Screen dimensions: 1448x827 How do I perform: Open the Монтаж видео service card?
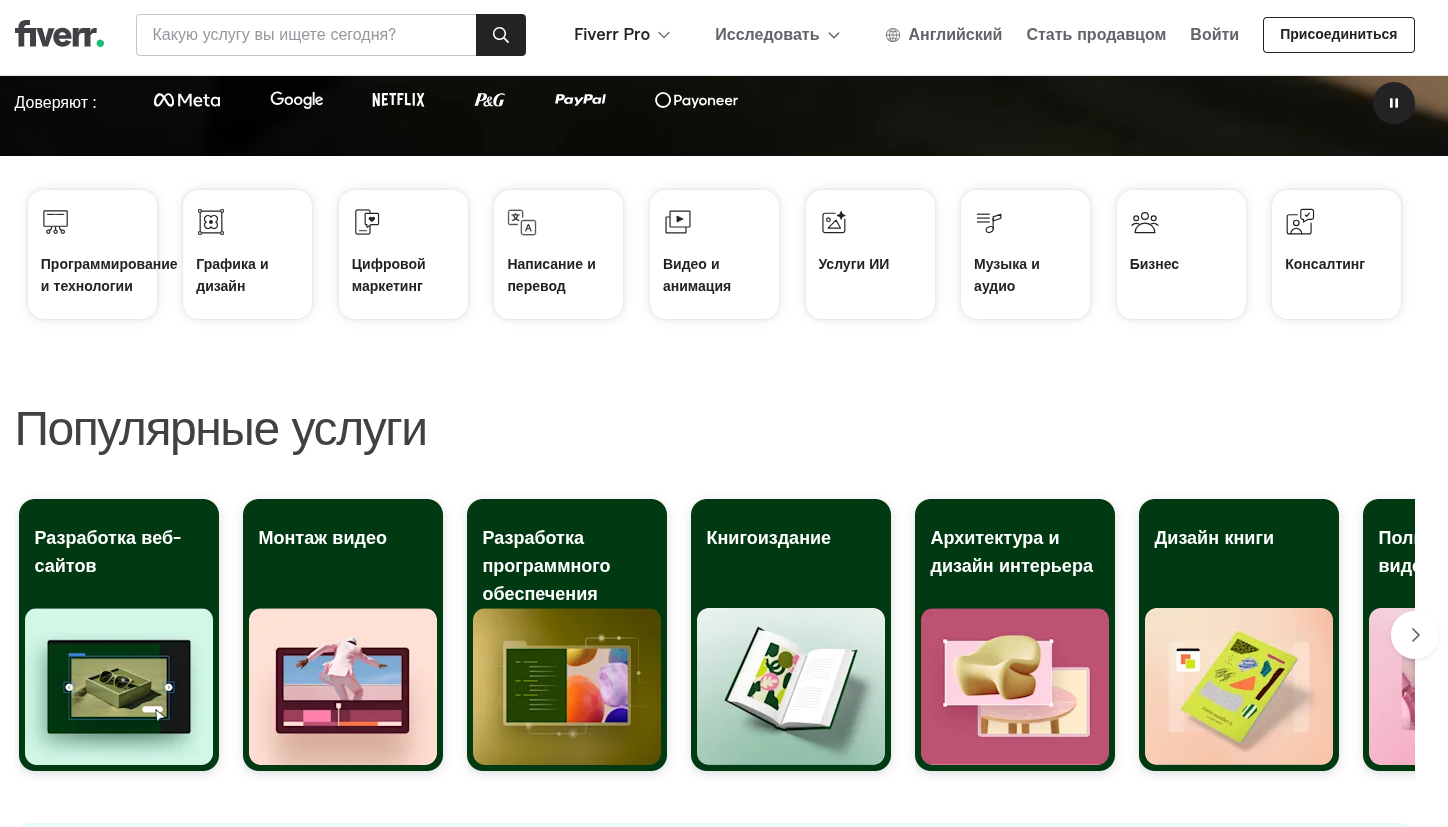tap(343, 634)
